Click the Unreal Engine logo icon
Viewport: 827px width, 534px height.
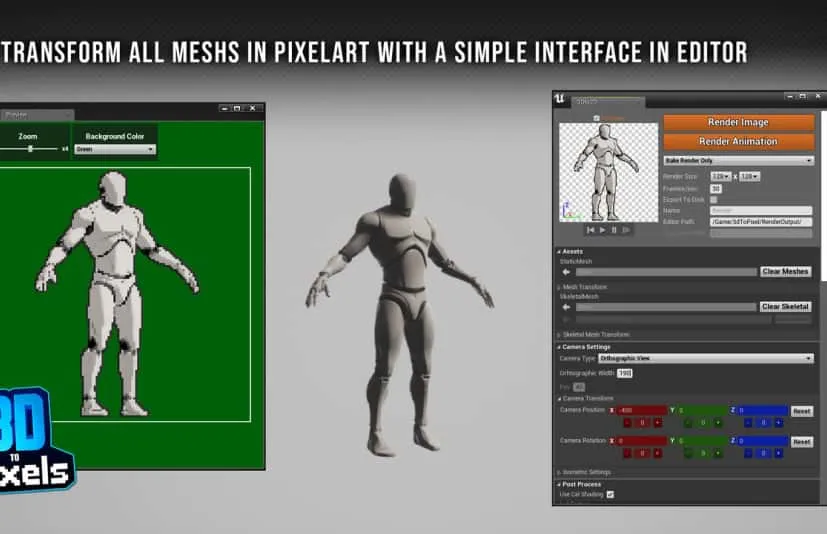[560, 99]
